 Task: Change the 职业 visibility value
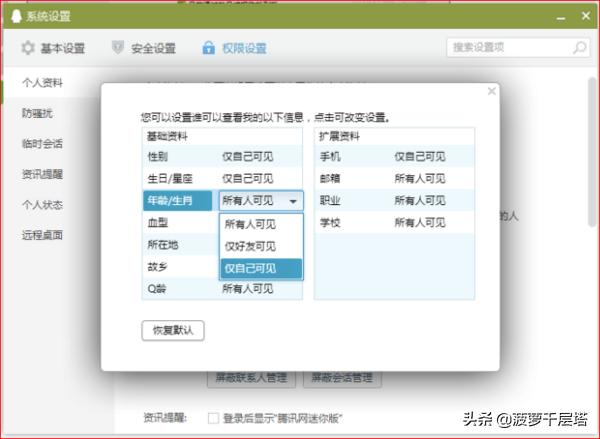420,201
